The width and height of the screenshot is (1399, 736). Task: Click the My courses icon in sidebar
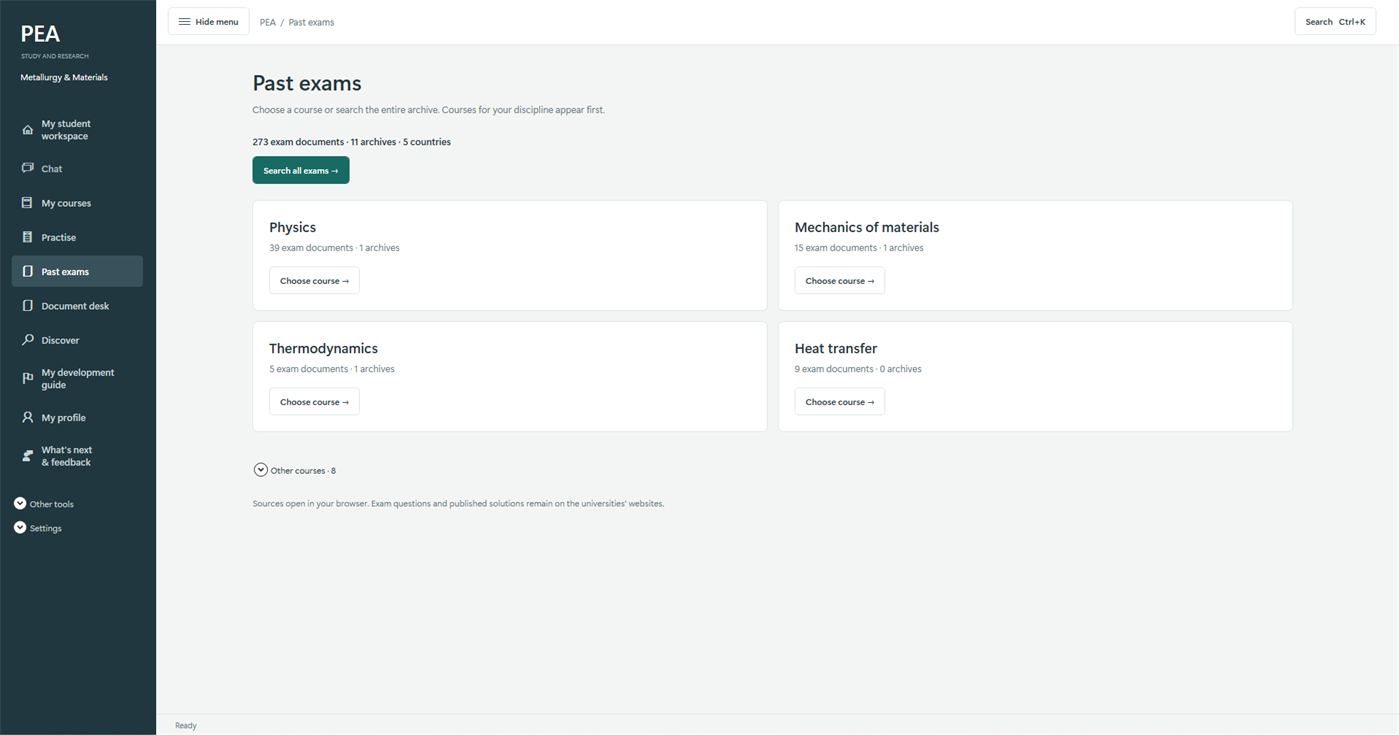pyautogui.click(x=27, y=203)
